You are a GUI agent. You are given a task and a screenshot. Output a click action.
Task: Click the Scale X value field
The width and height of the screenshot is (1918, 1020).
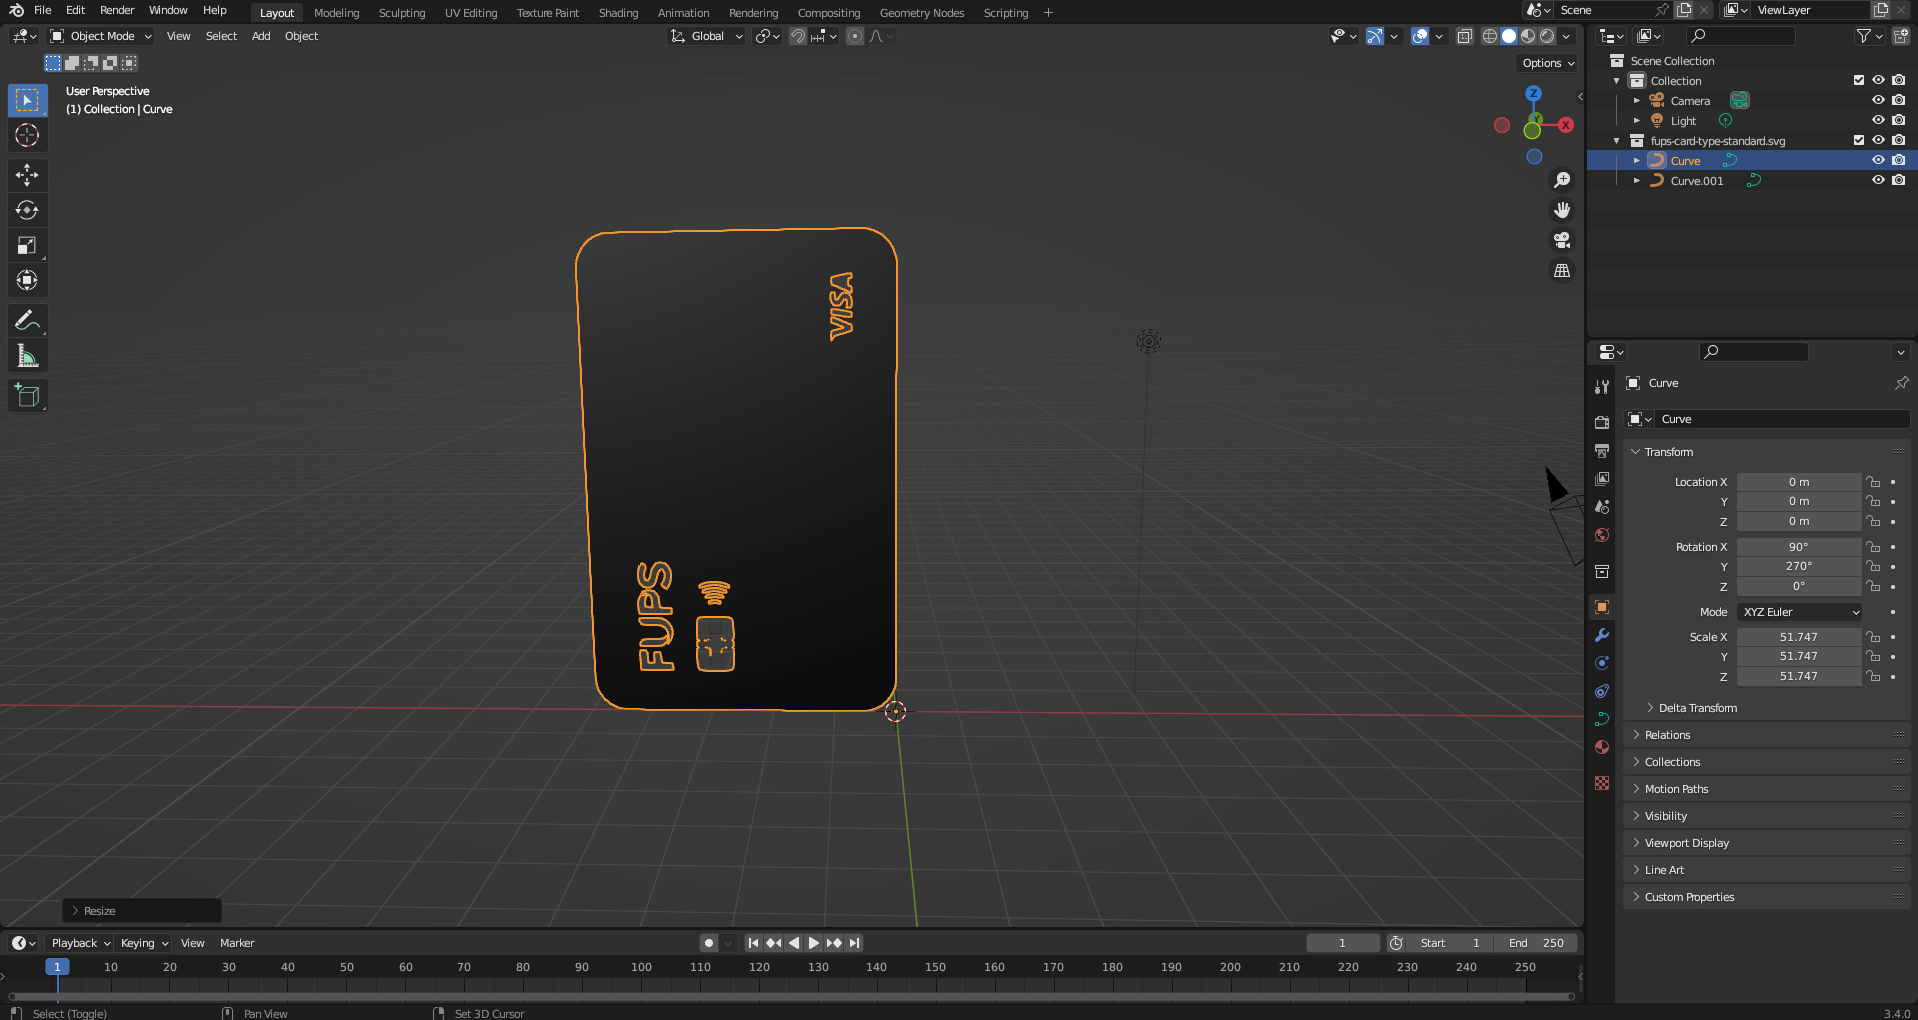(1798, 637)
